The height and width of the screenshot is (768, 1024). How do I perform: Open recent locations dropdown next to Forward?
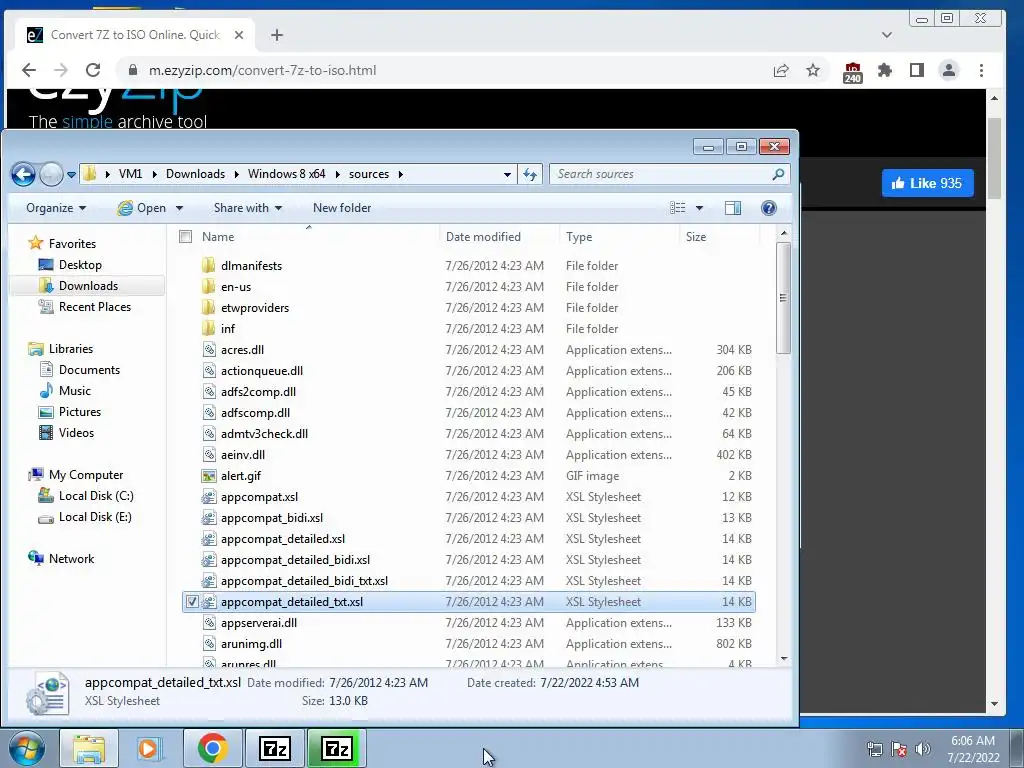coord(71,175)
